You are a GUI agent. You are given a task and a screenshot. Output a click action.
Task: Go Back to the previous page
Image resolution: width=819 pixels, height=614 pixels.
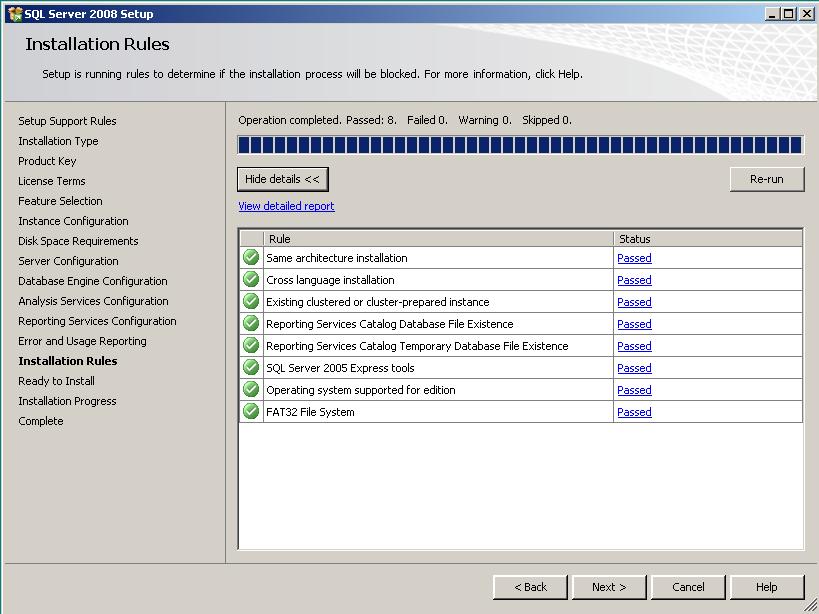[x=530, y=587]
